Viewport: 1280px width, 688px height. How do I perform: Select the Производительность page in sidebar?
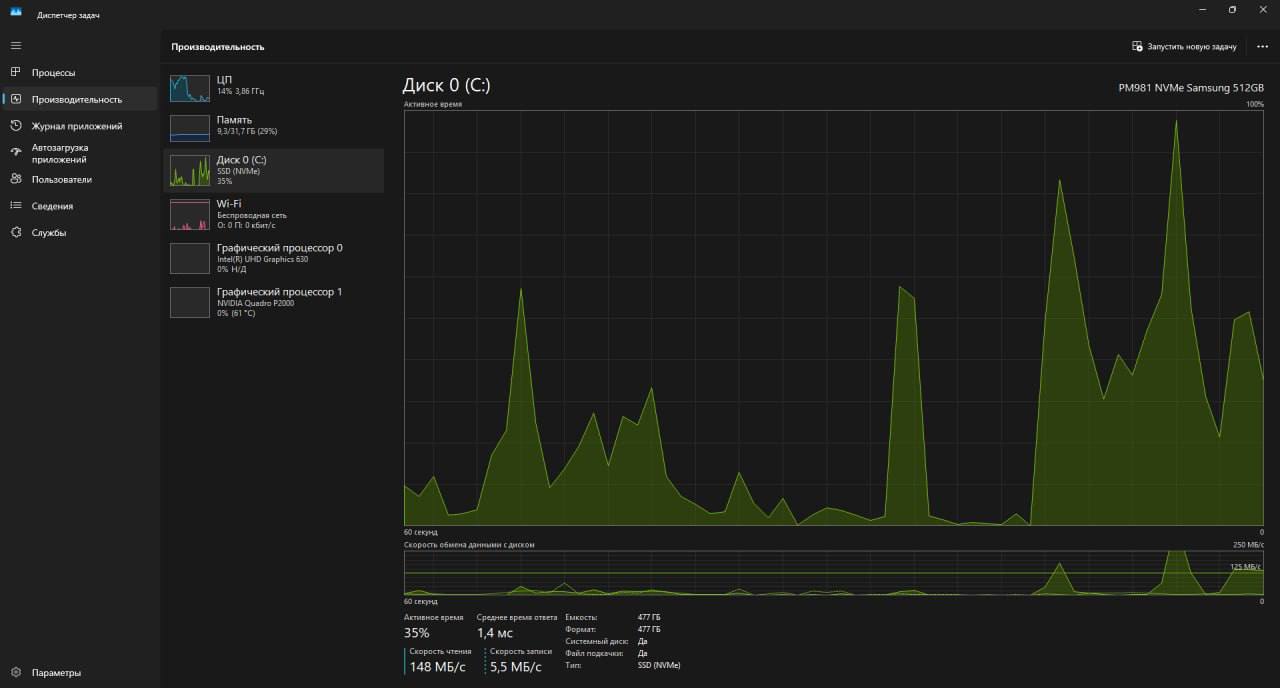pyautogui.click(x=80, y=99)
